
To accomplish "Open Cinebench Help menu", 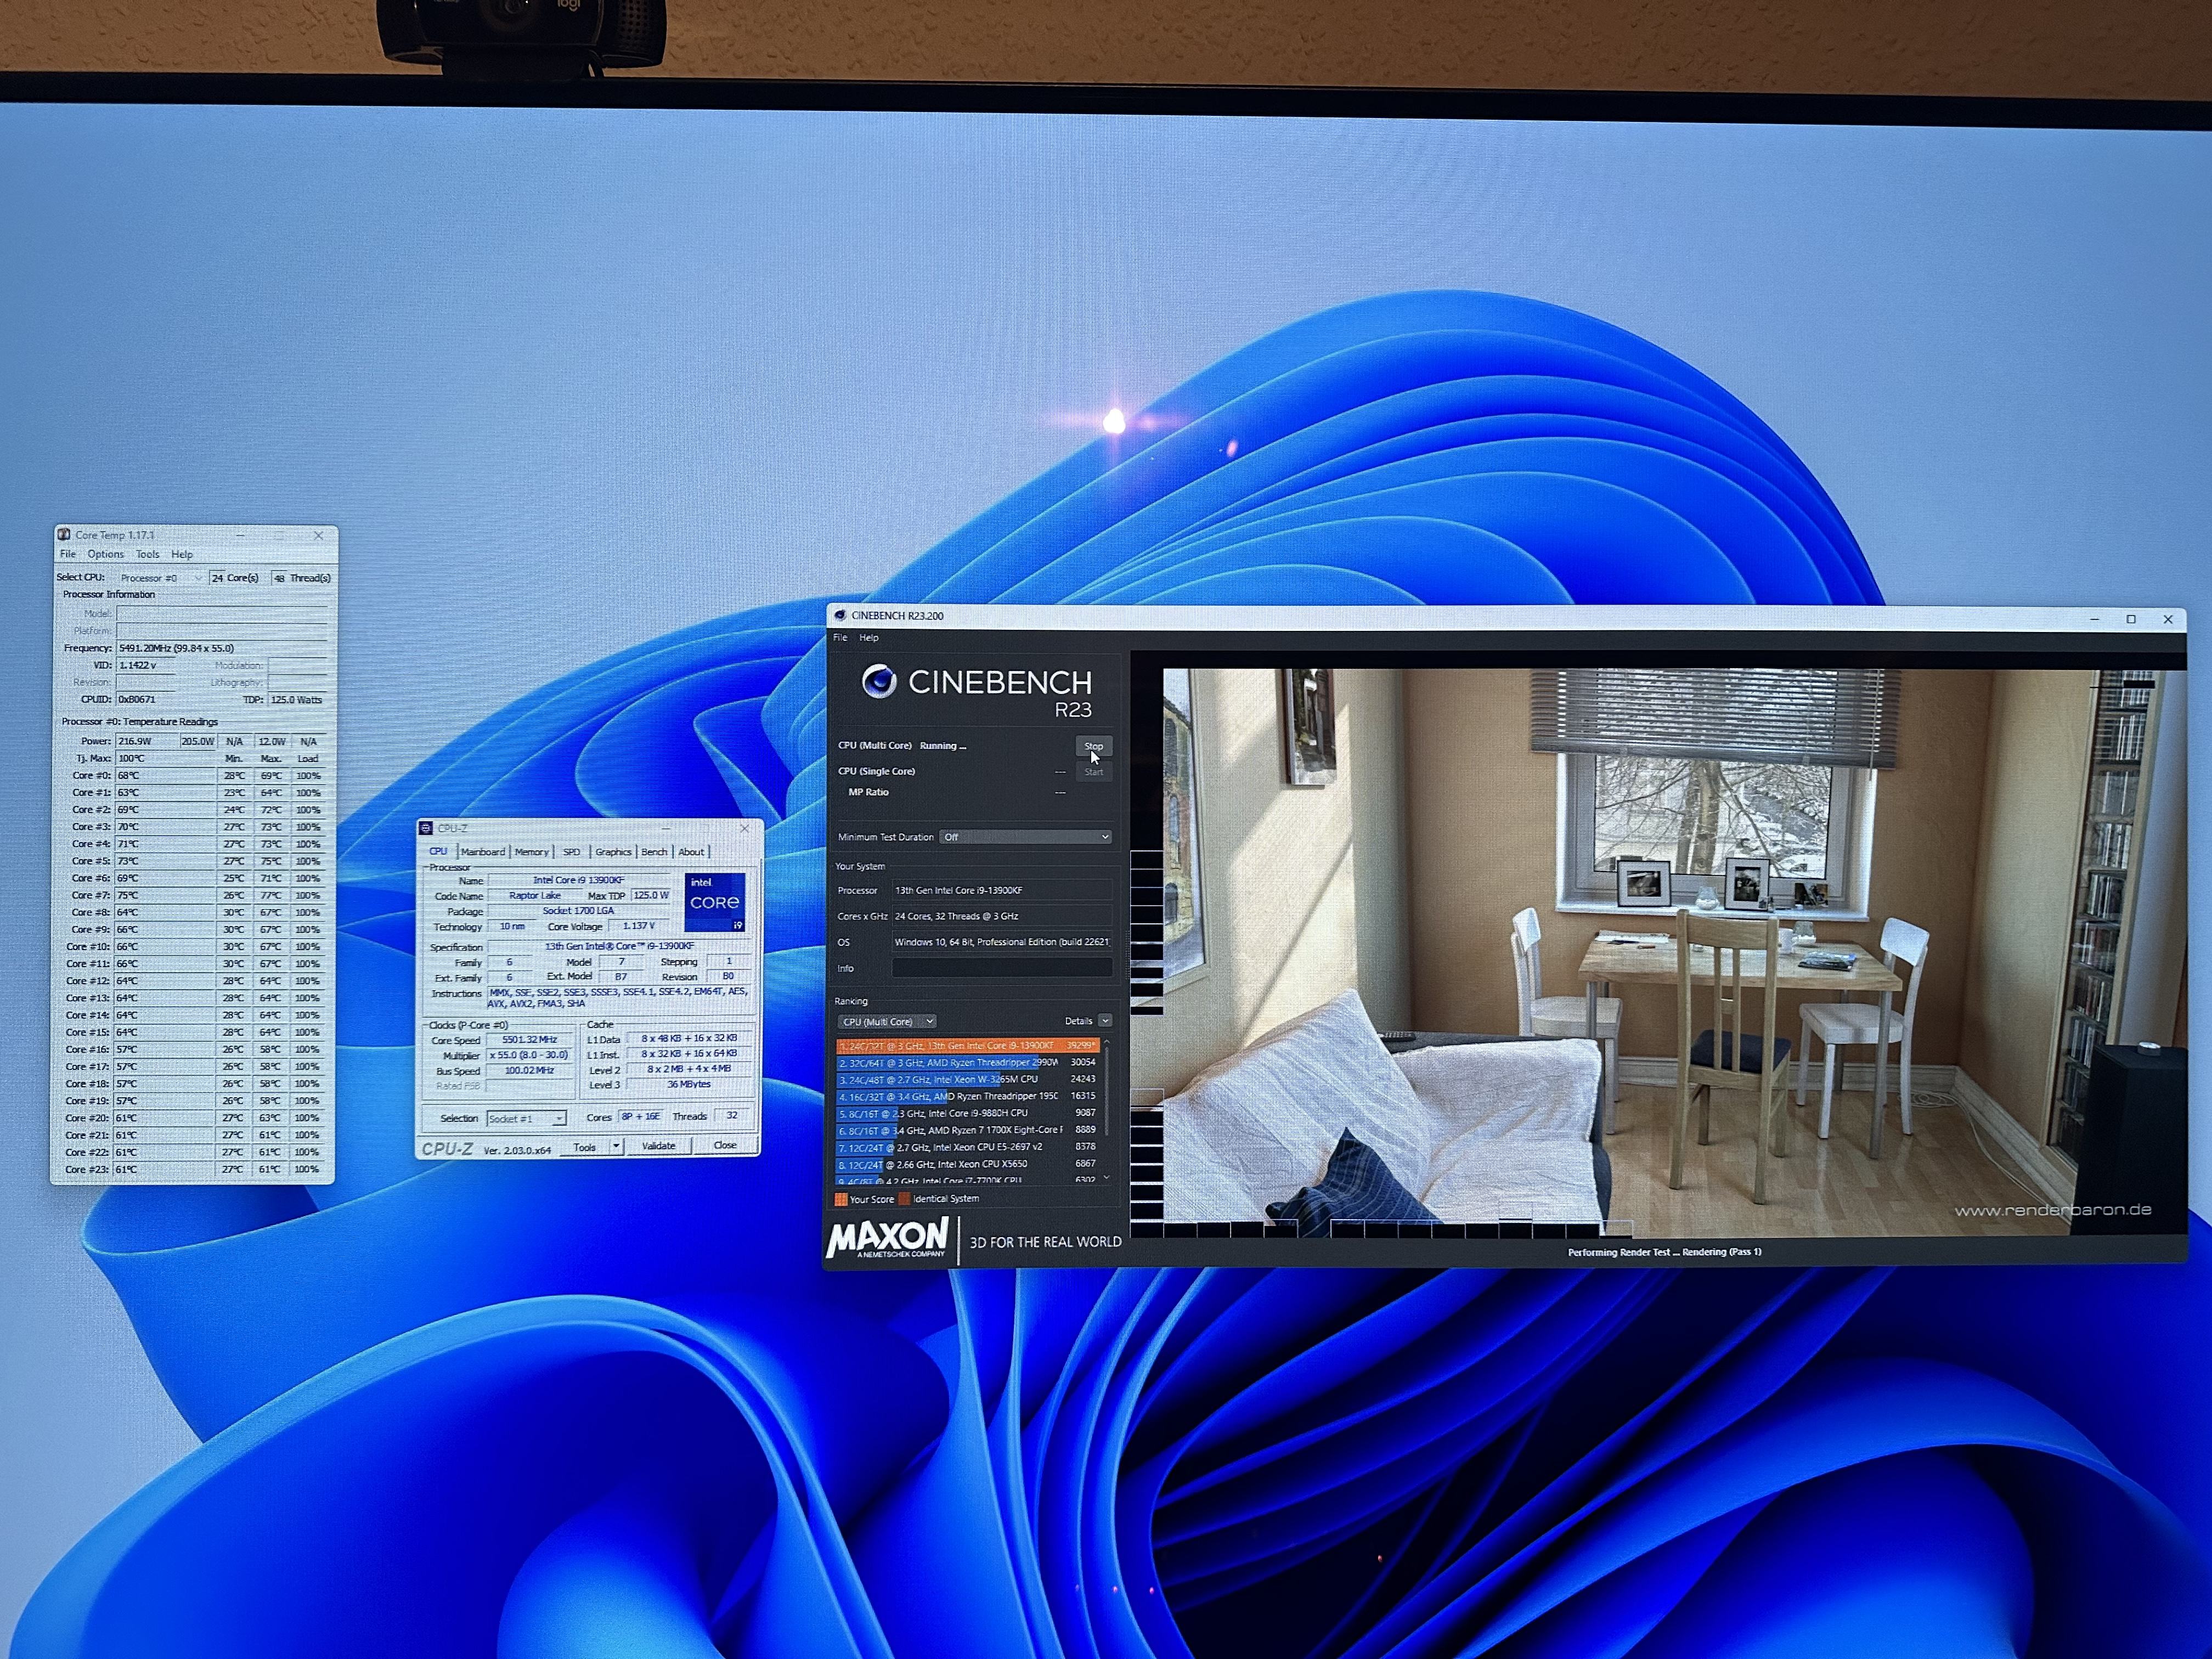I will (869, 638).
